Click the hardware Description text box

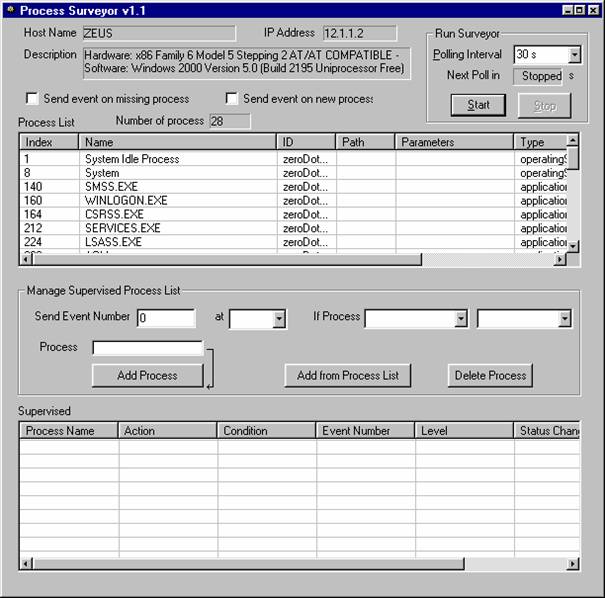[x=247, y=63]
